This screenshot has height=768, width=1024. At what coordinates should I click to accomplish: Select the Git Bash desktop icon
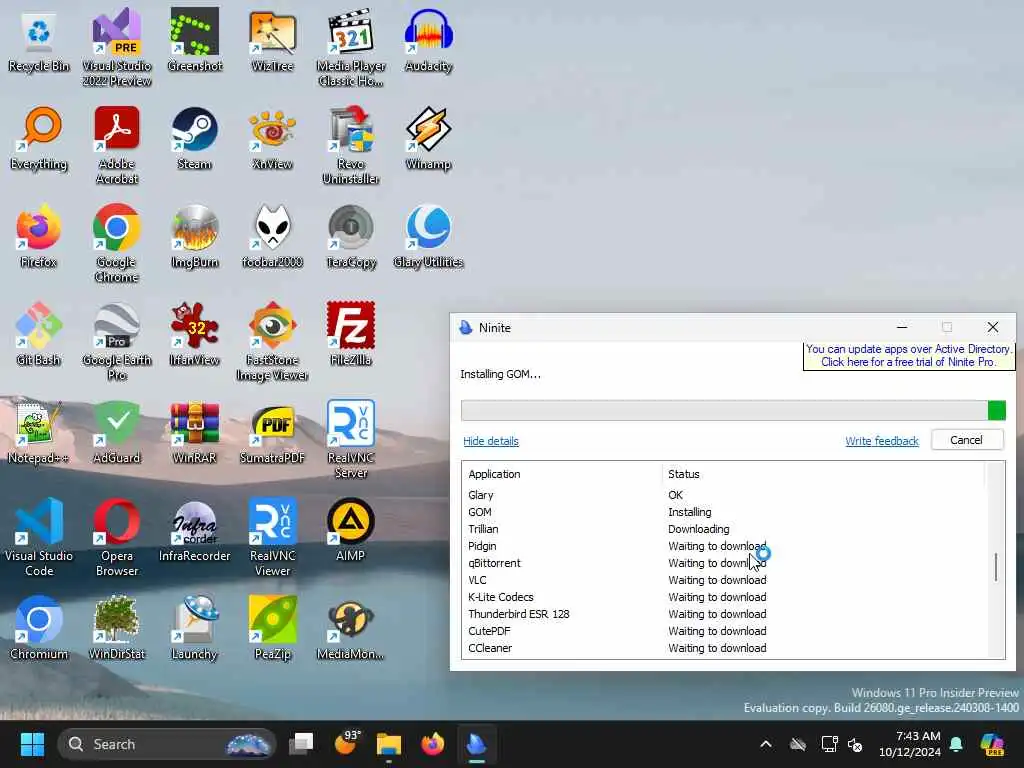coord(39,335)
